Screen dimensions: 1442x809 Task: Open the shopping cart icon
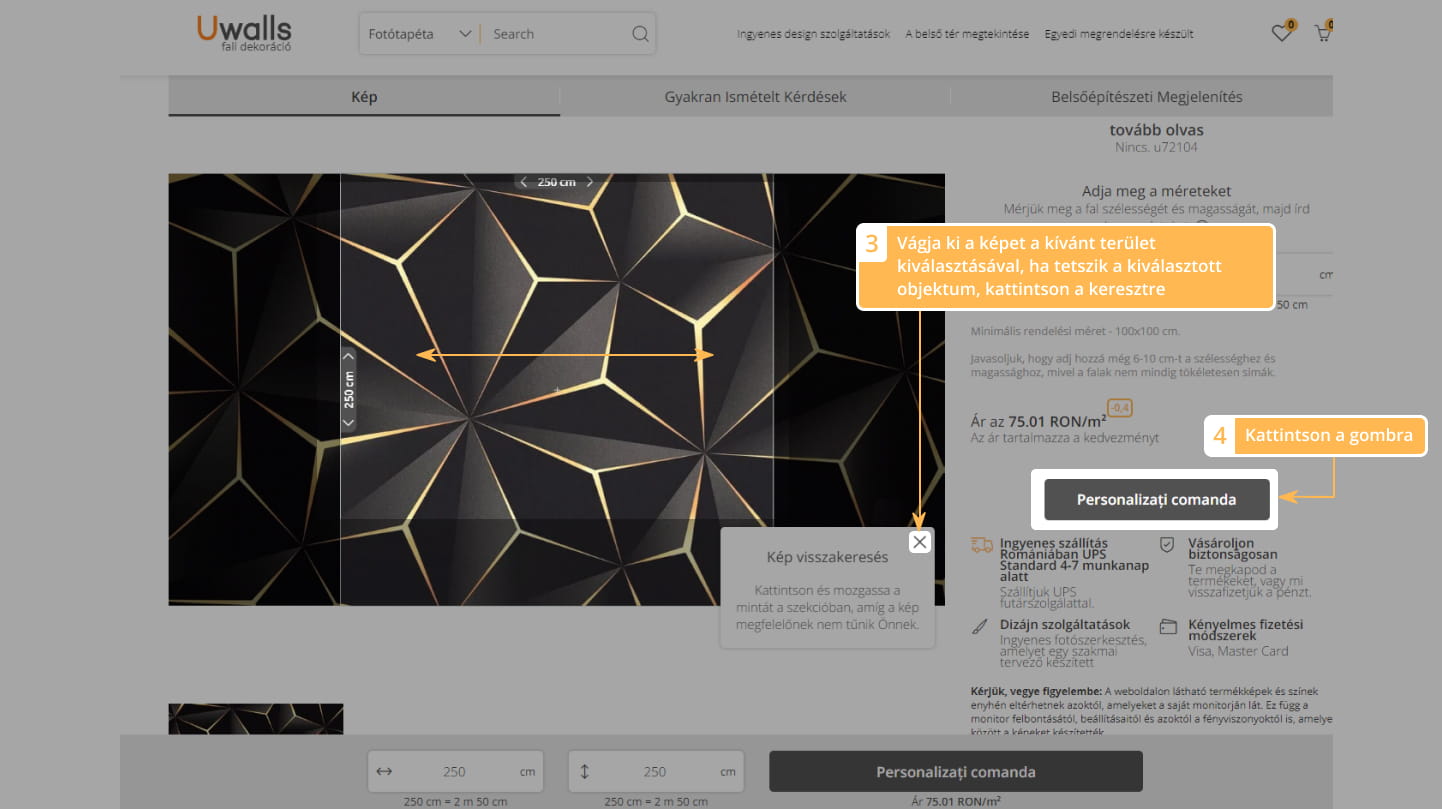point(1323,34)
